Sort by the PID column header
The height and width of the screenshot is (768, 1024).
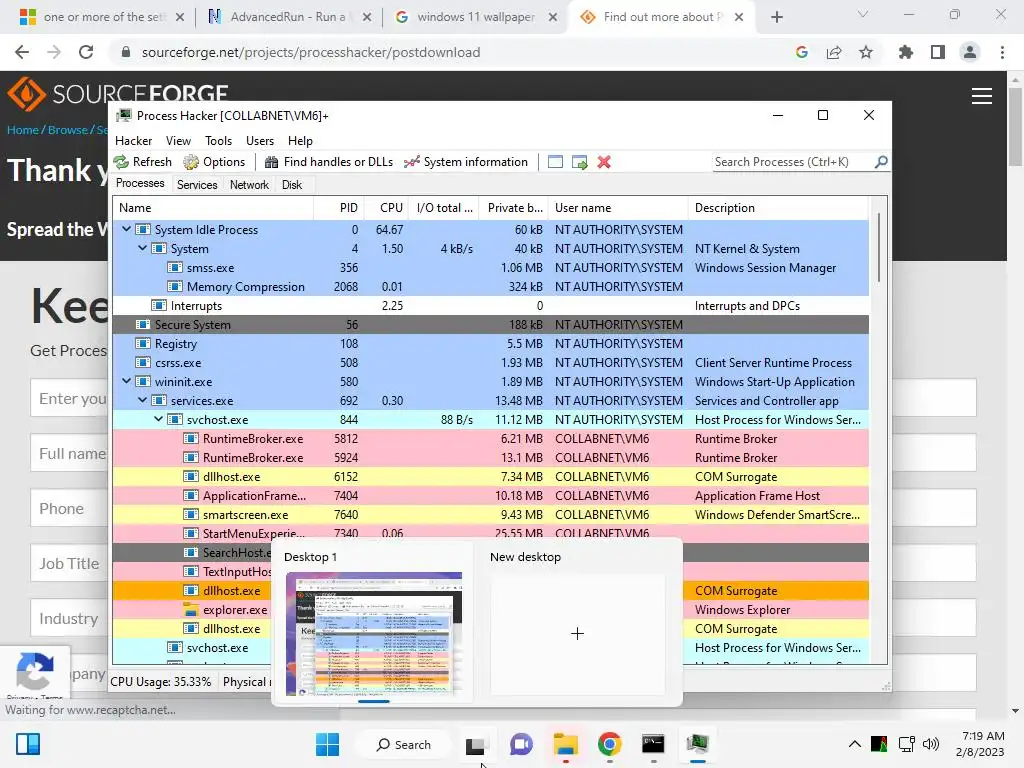339,208
